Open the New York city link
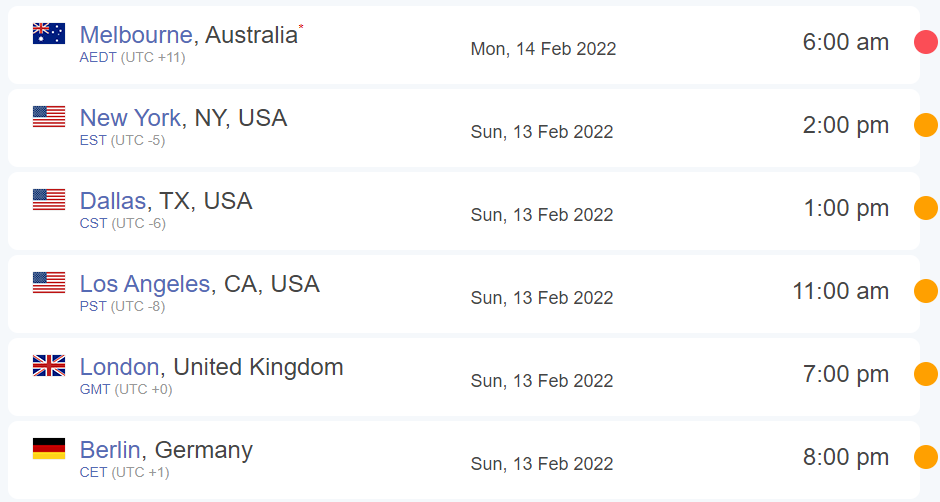 click(x=130, y=118)
